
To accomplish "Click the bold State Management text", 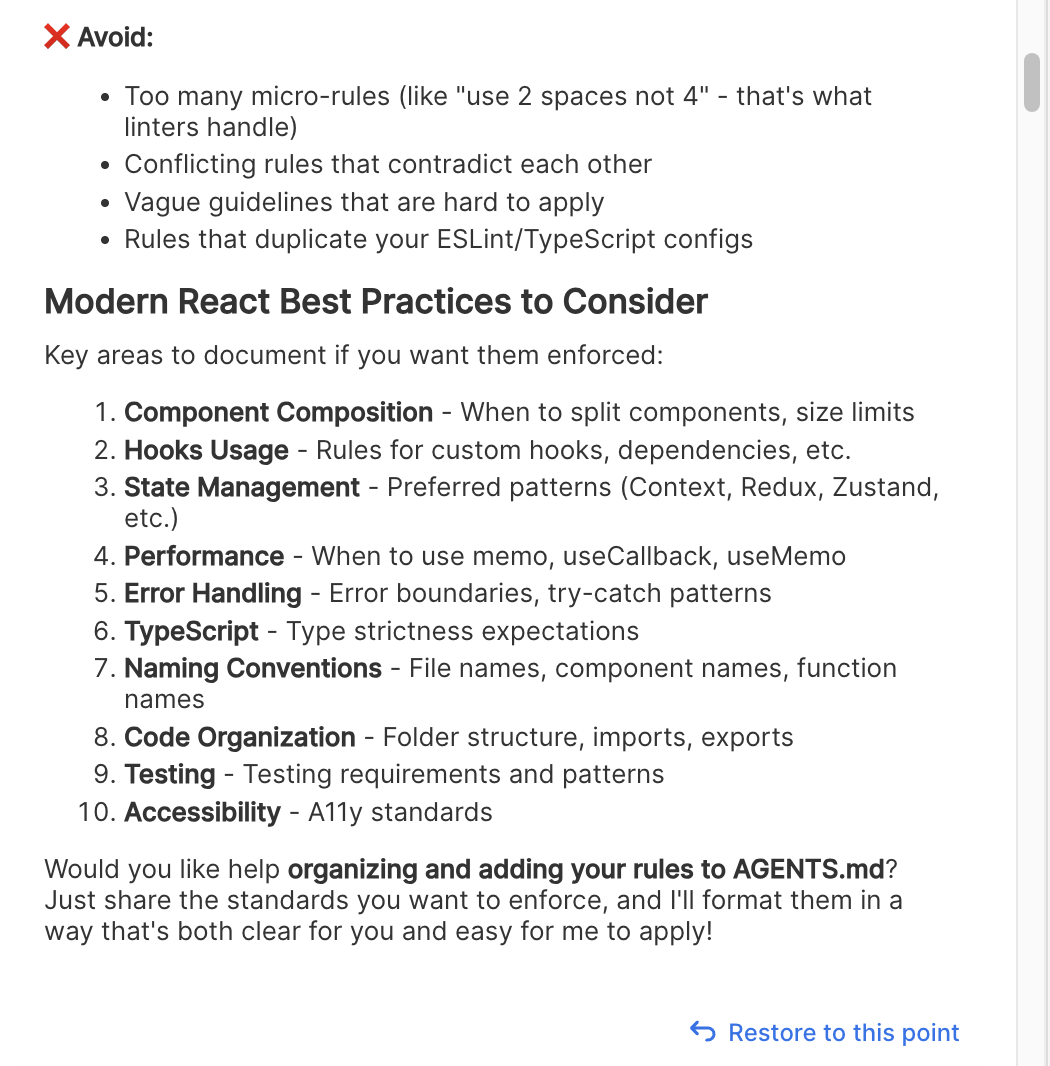I will [x=241, y=487].
